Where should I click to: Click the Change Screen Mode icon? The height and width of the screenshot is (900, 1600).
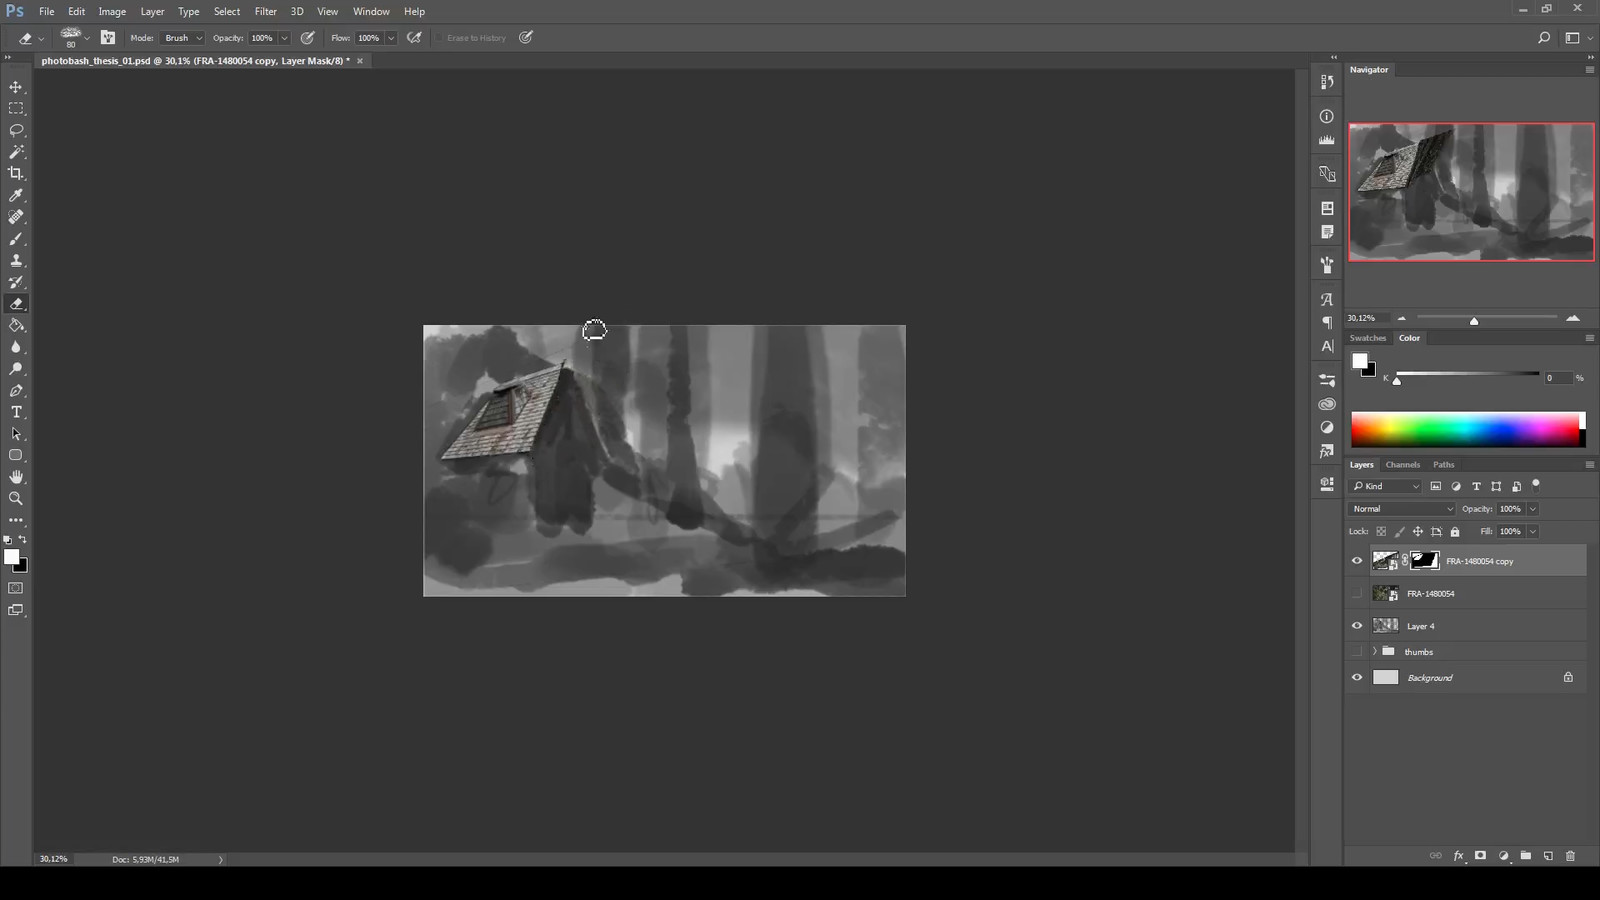click(16, 610)
